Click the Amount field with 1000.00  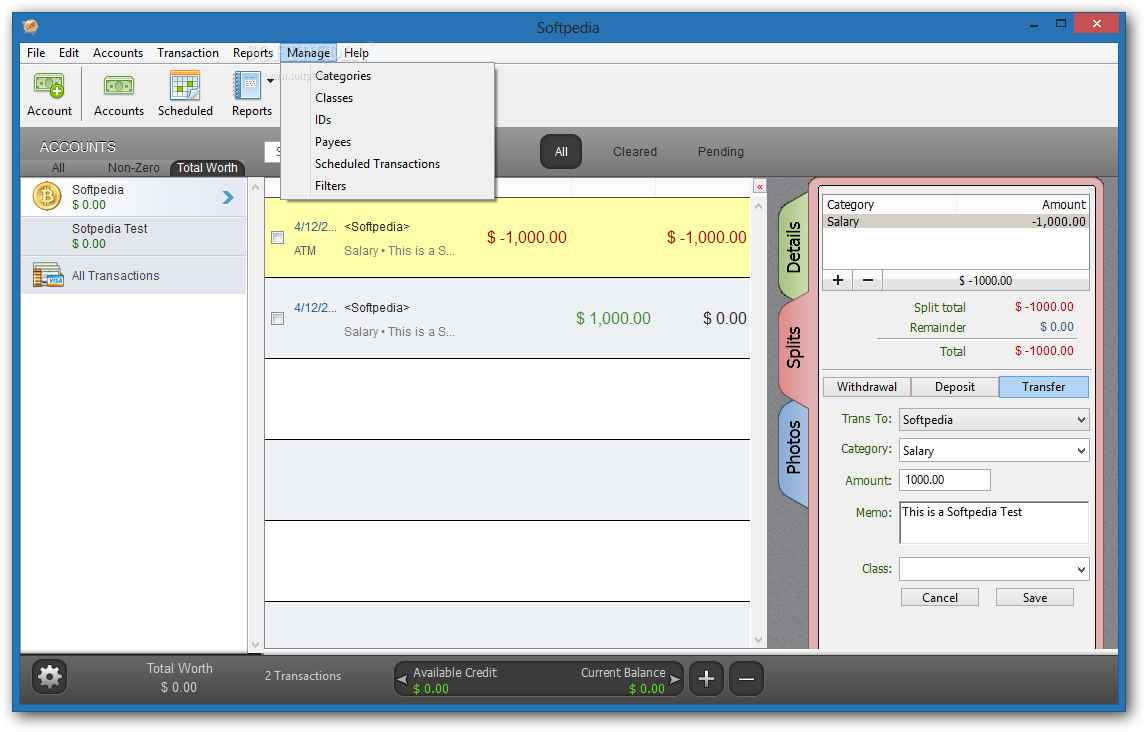(945, 480)
